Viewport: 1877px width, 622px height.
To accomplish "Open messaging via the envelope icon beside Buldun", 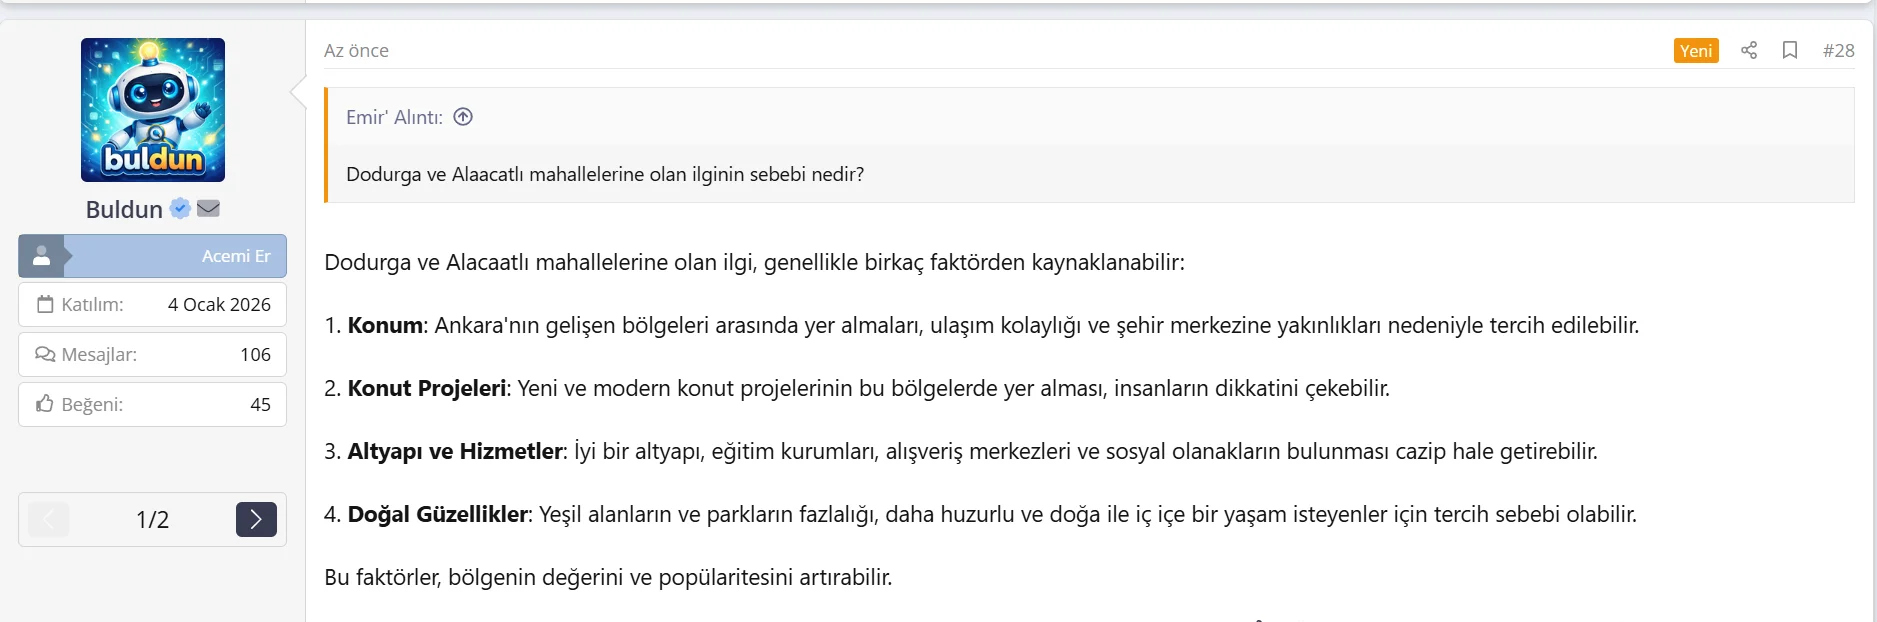I will click(x=207, y=209).
